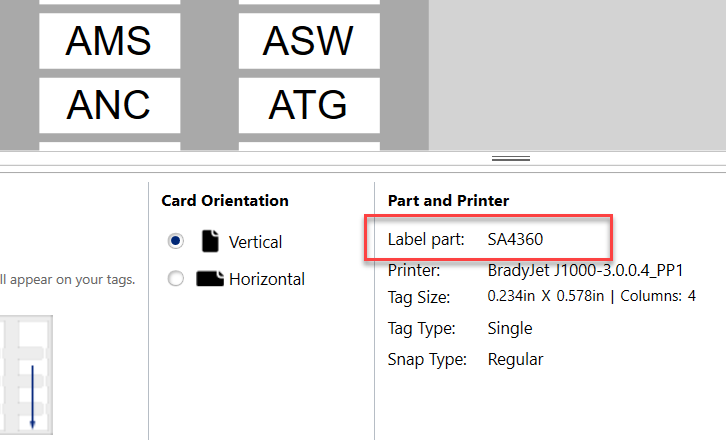726x440 pixels.
Task: Select the Vertical orientation radio button
Action: [x=176, y=241]
